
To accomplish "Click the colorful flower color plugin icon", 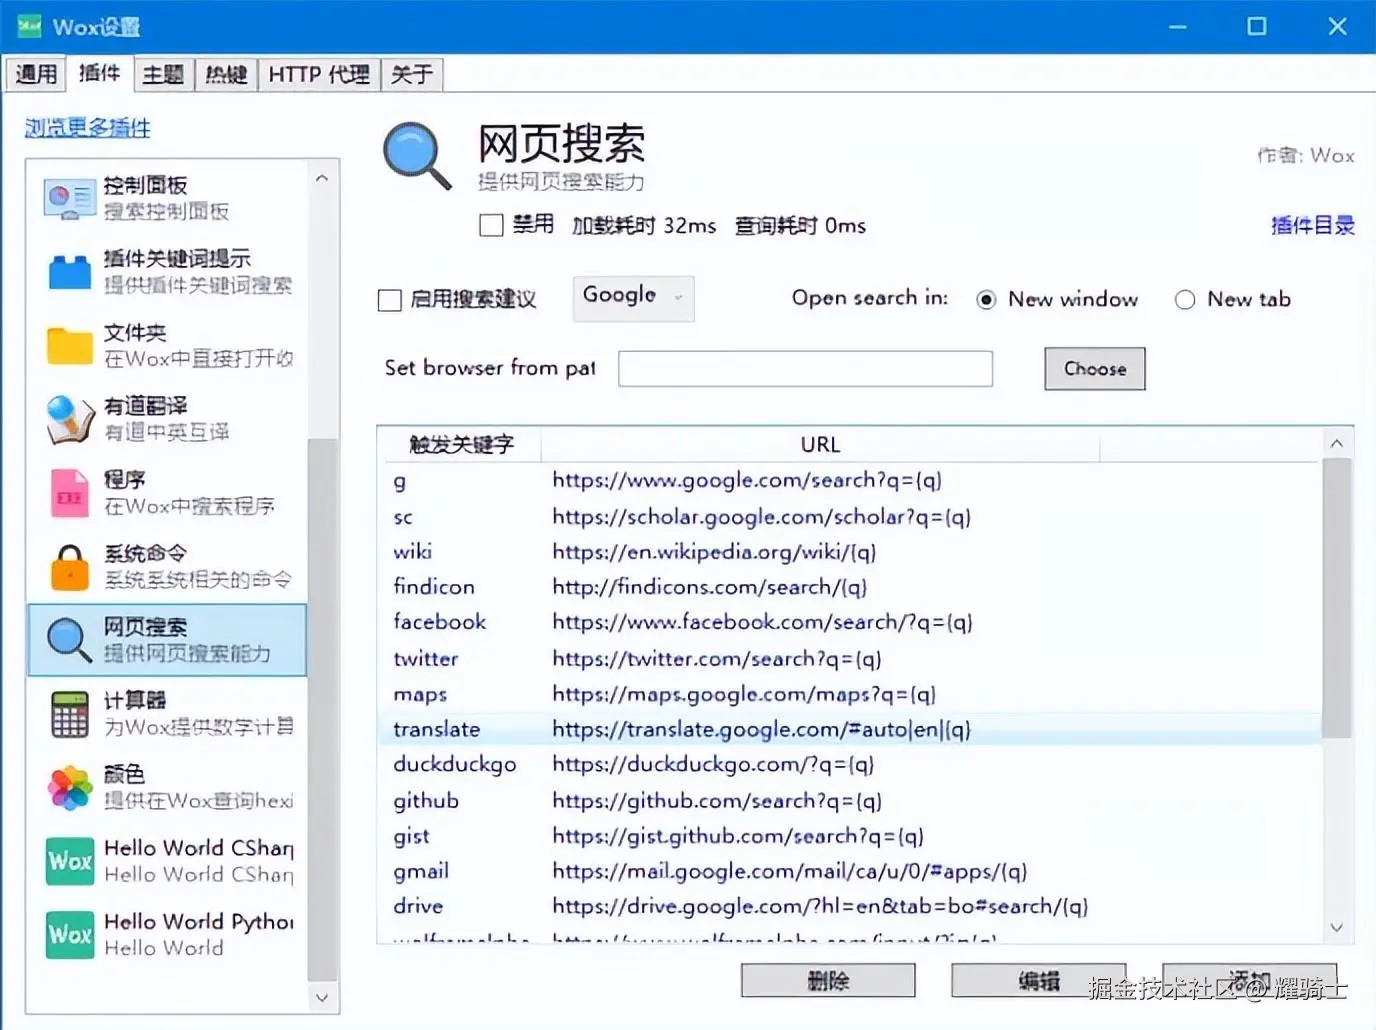I will [x=69, y=788].
